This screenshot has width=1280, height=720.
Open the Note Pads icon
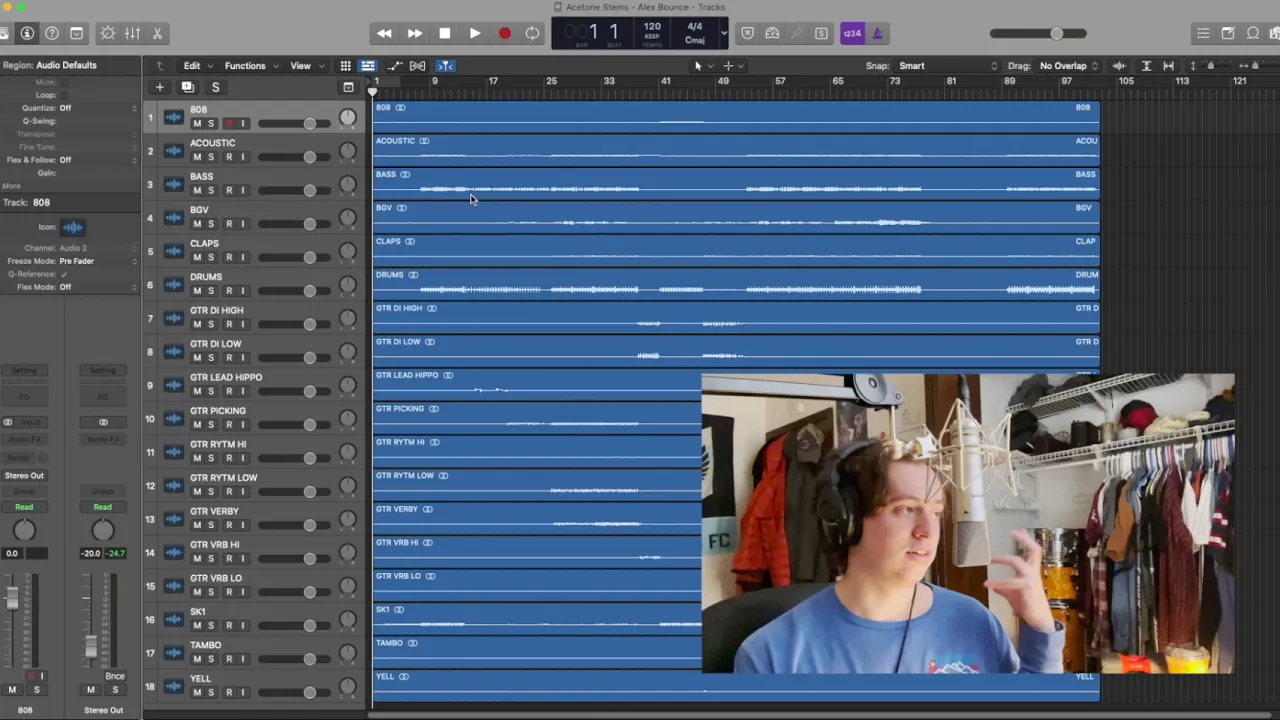point(1228,33)
